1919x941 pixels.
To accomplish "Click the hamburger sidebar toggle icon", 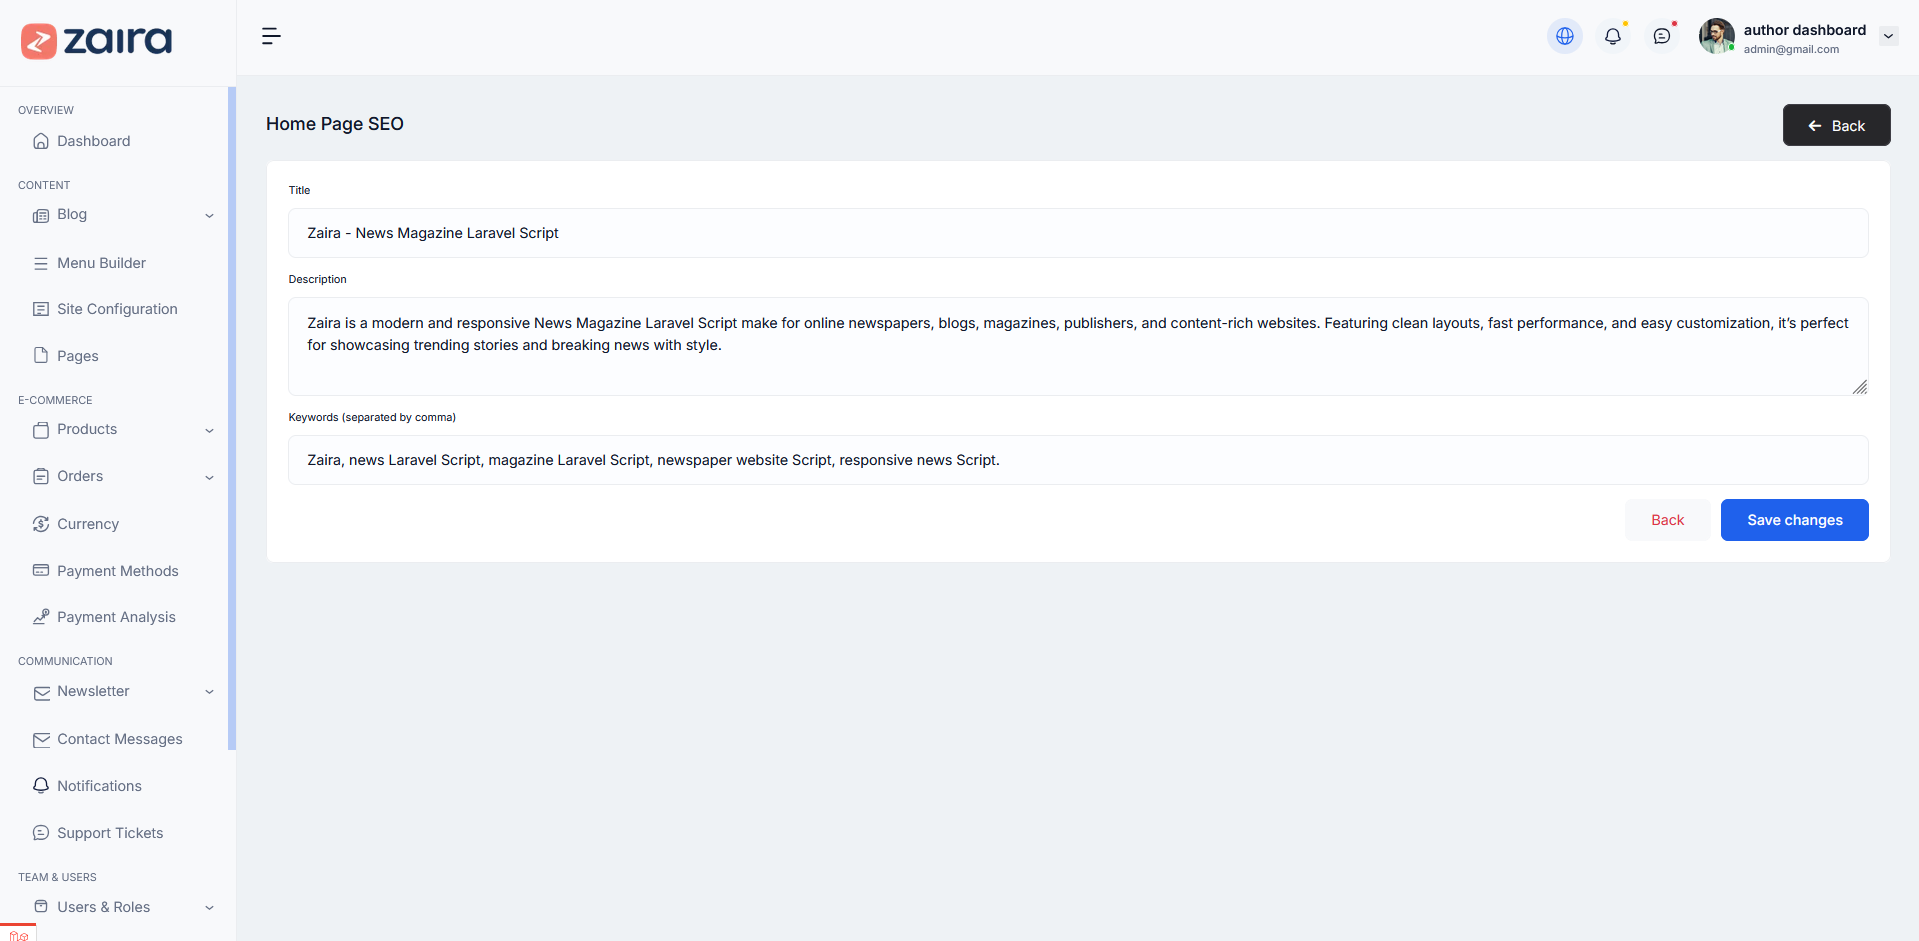I will coord(271,37).
